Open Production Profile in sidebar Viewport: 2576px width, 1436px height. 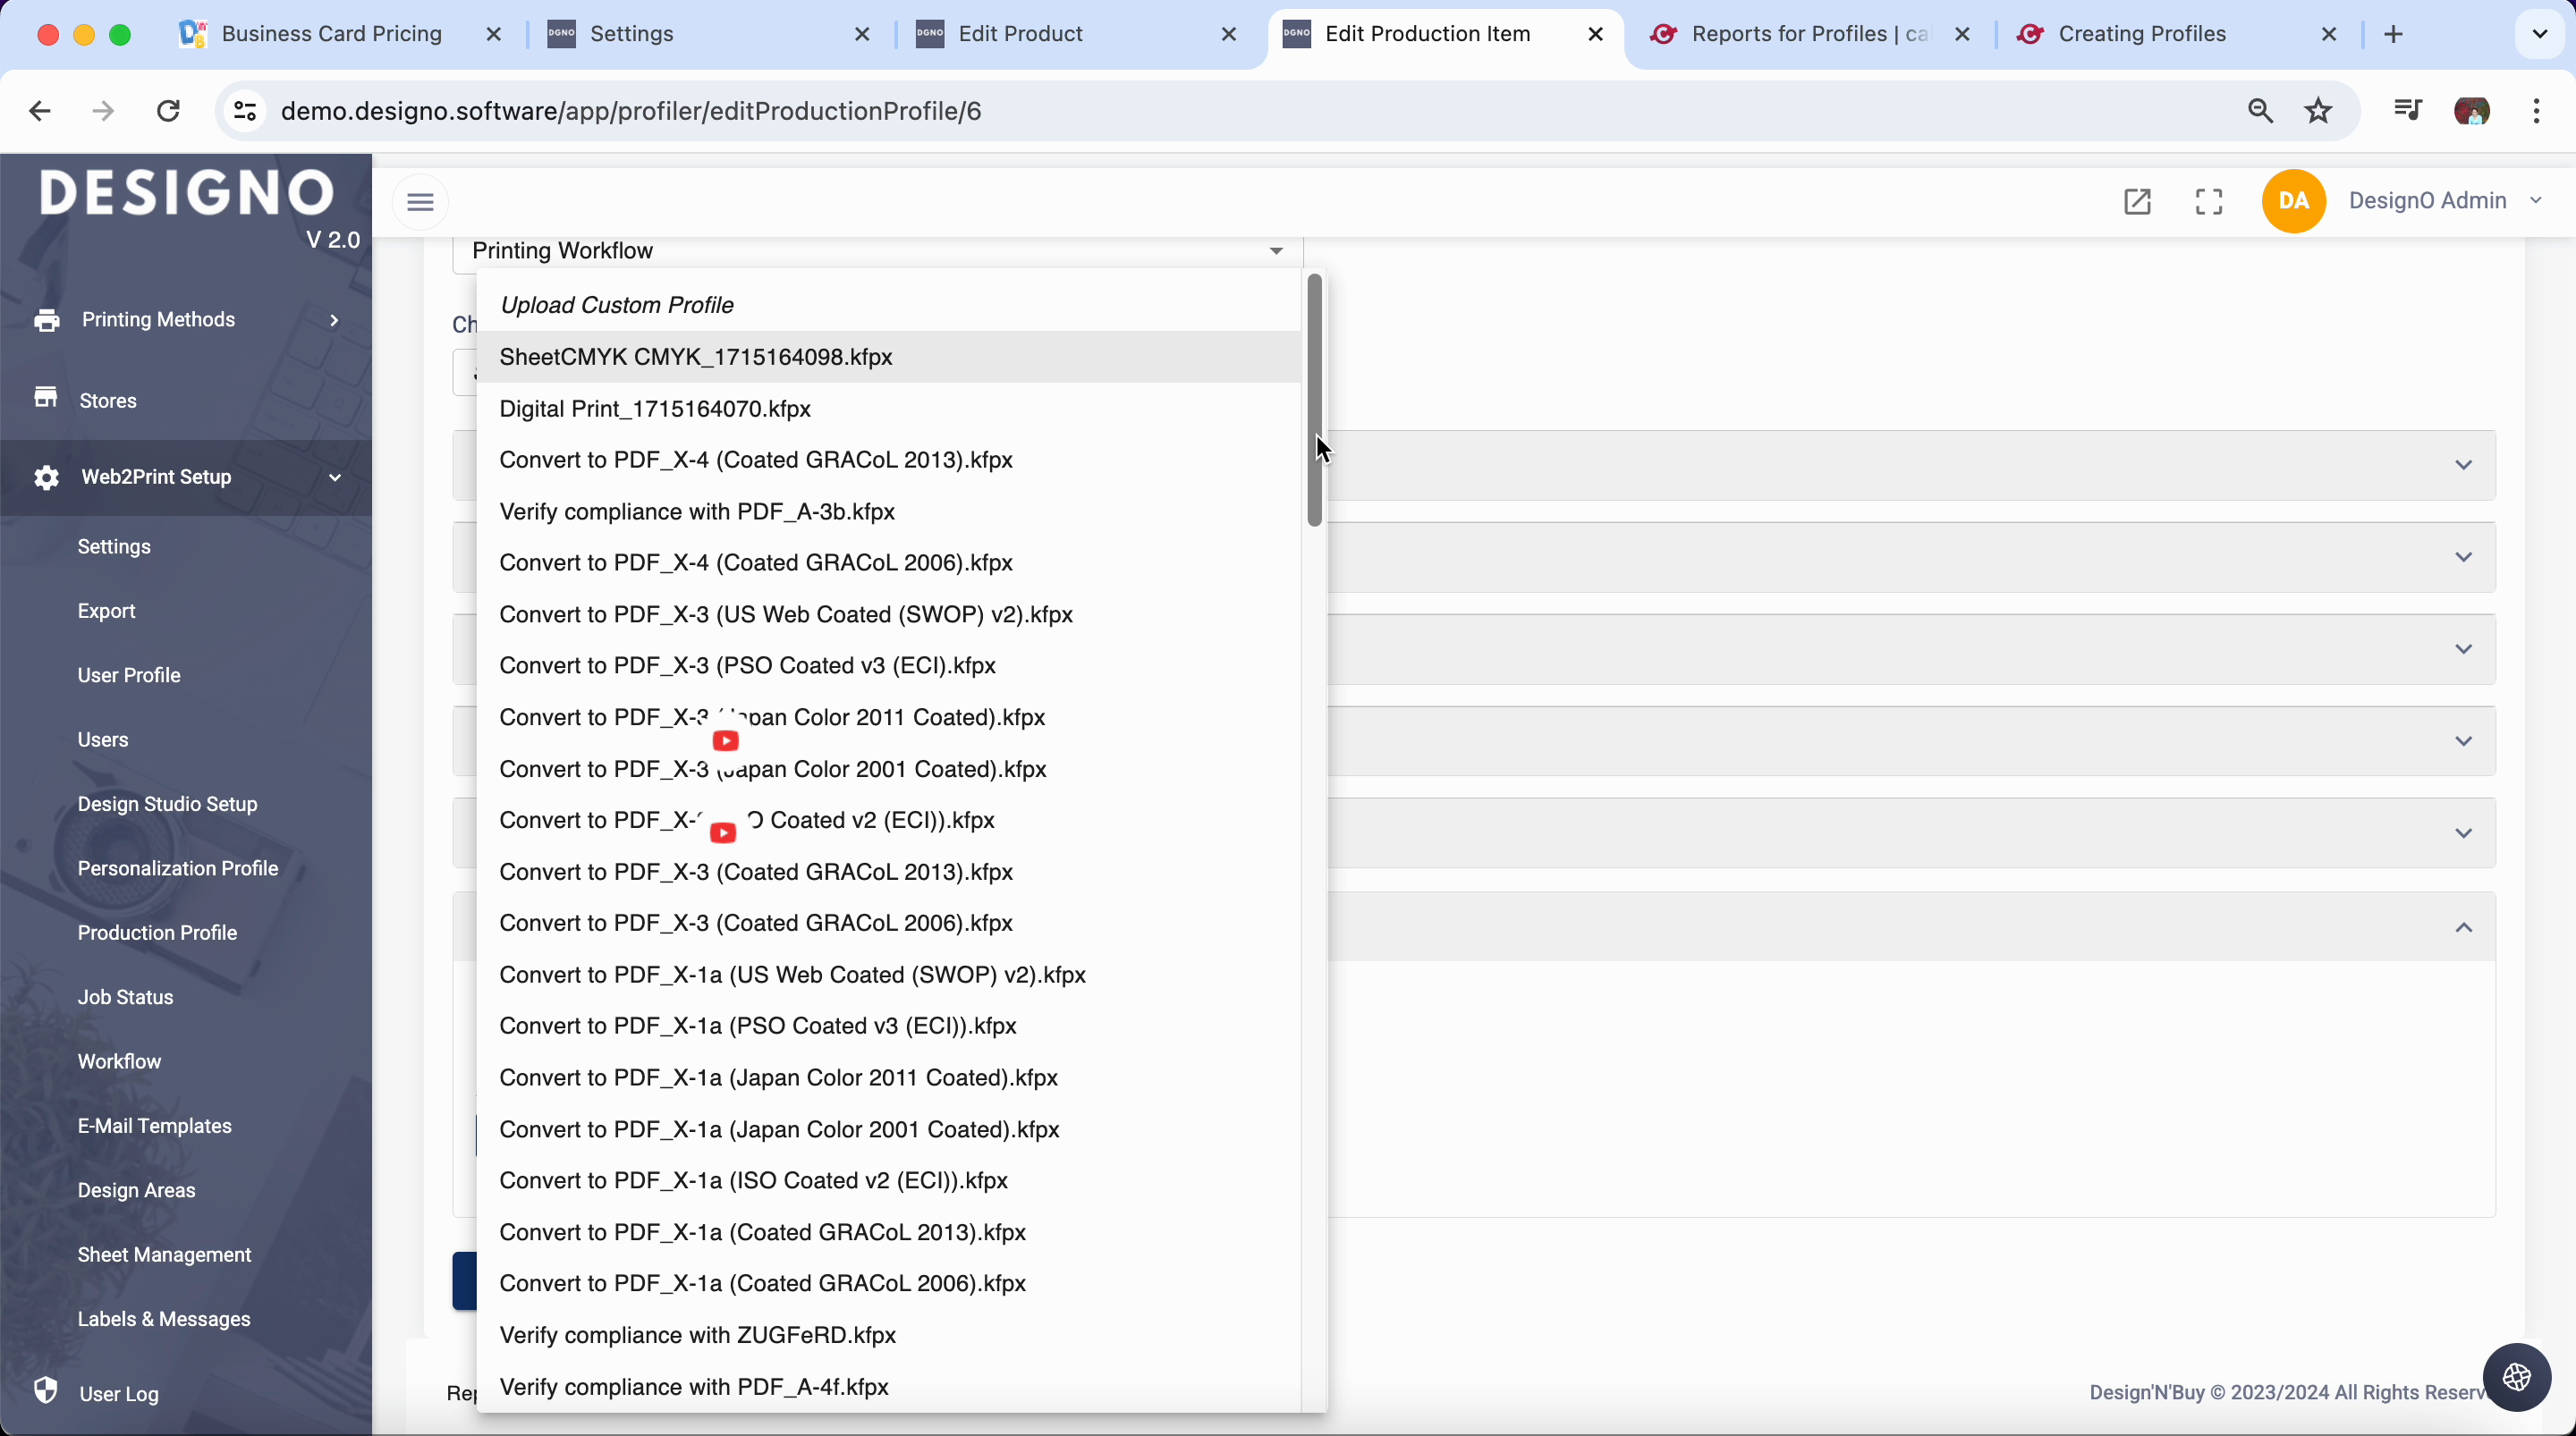coord(157,933)
